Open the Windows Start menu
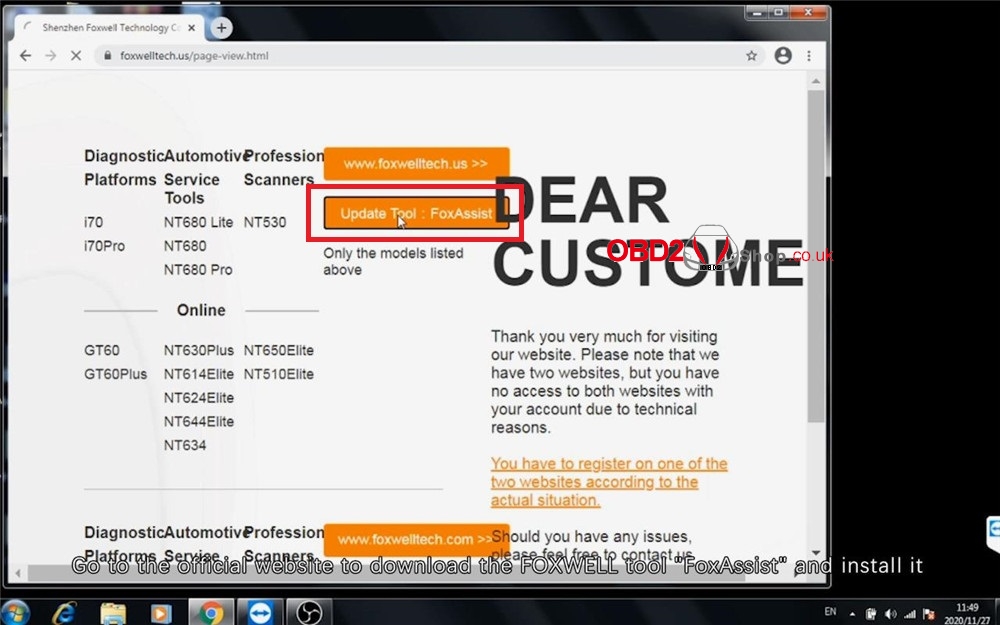Screen dimensions: 1000x625 17,611
